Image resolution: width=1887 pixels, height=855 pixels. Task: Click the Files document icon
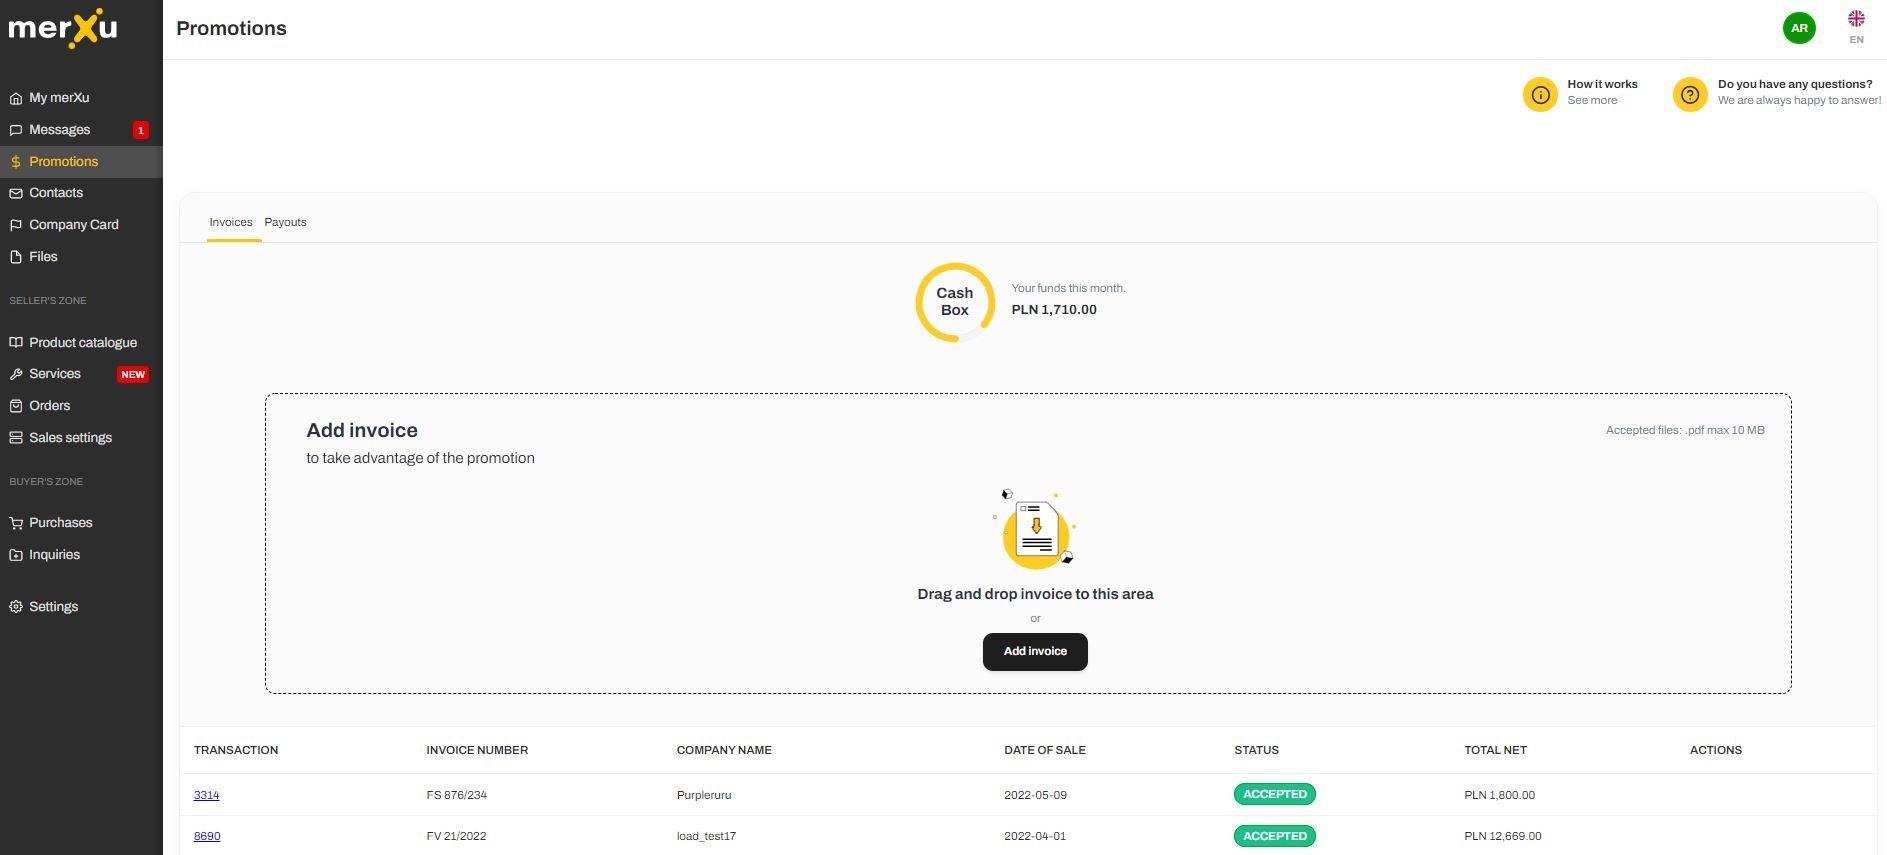(x=16, y=257)
